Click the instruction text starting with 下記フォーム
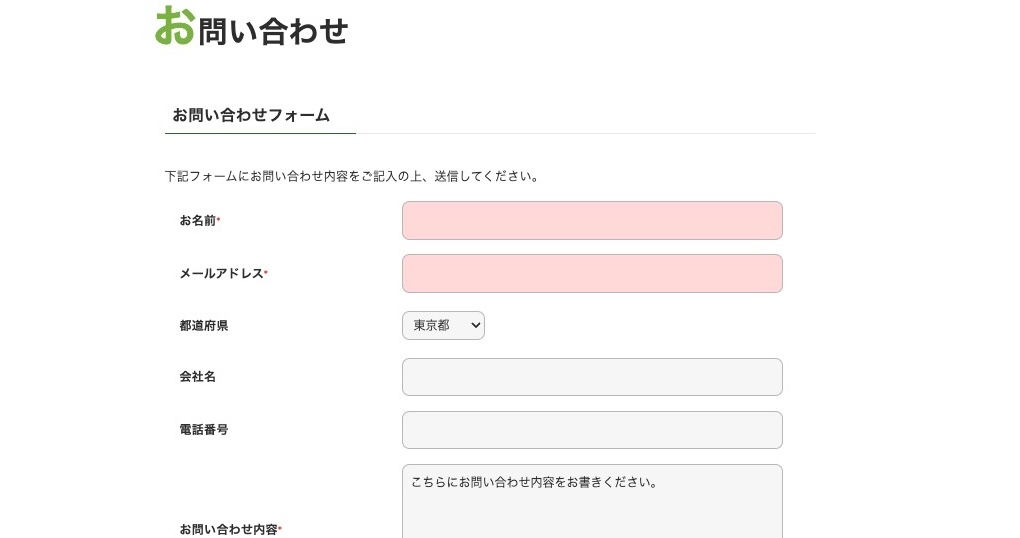The image size is (1020, 538). tap(353, 177)
